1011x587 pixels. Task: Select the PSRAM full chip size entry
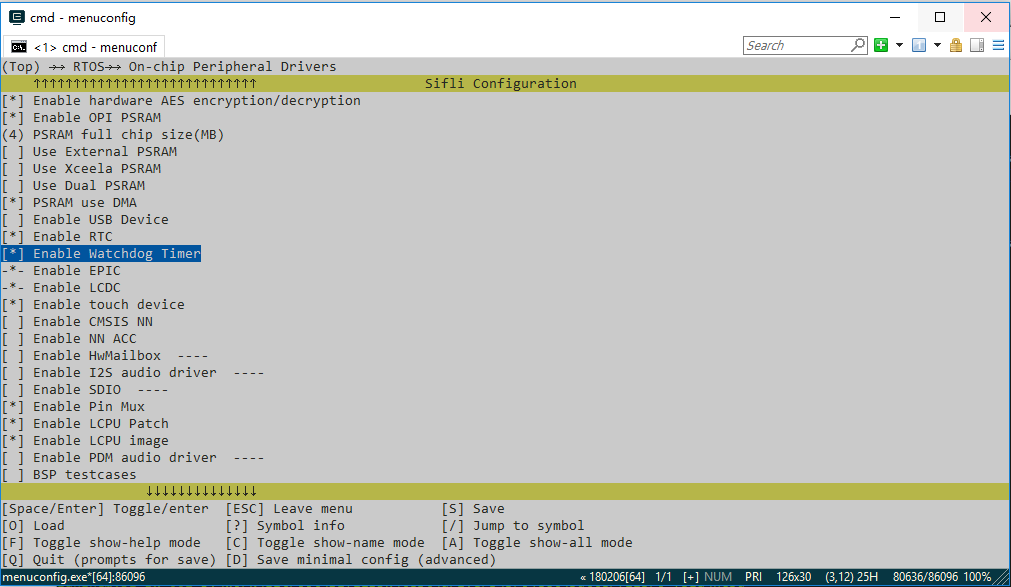coord(113,135)
